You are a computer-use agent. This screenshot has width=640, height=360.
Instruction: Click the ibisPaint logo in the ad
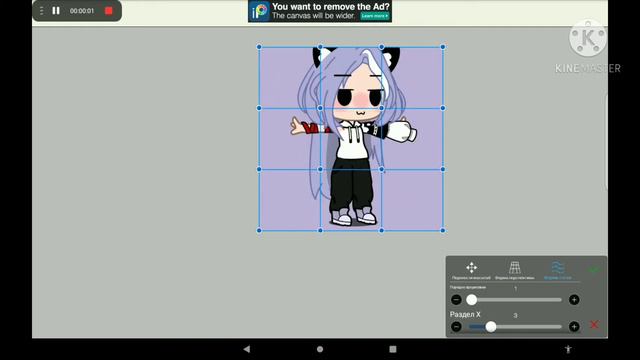260,11
